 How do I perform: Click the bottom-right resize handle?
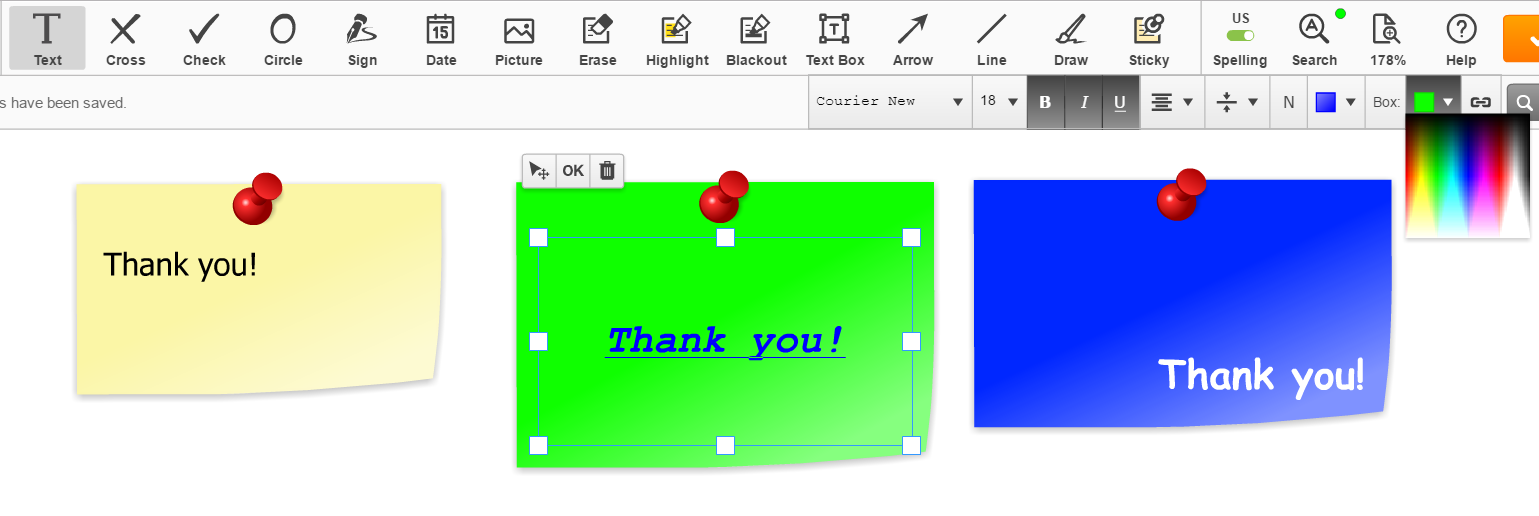[911, 445]
